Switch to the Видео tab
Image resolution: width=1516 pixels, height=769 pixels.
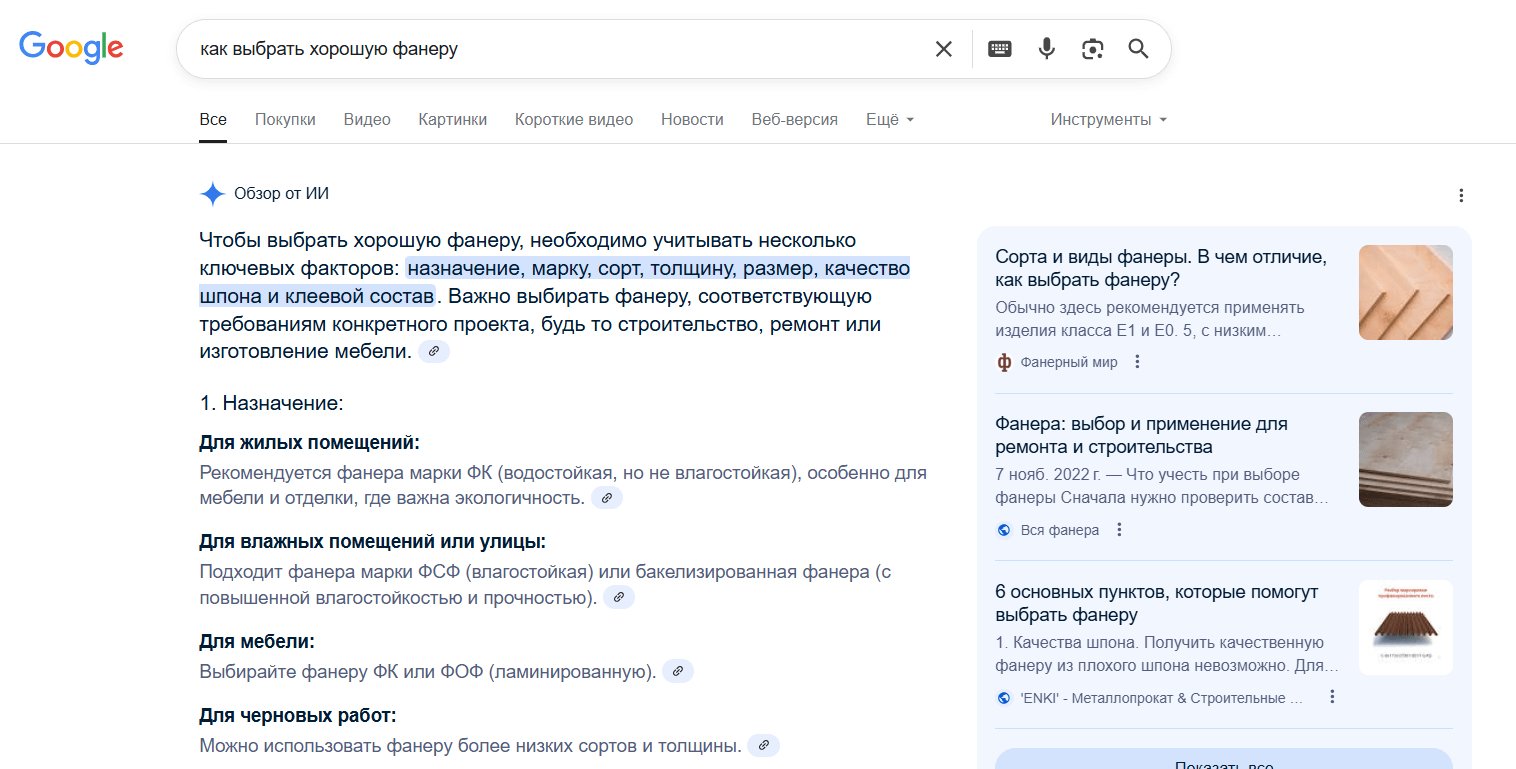[367, 120]
